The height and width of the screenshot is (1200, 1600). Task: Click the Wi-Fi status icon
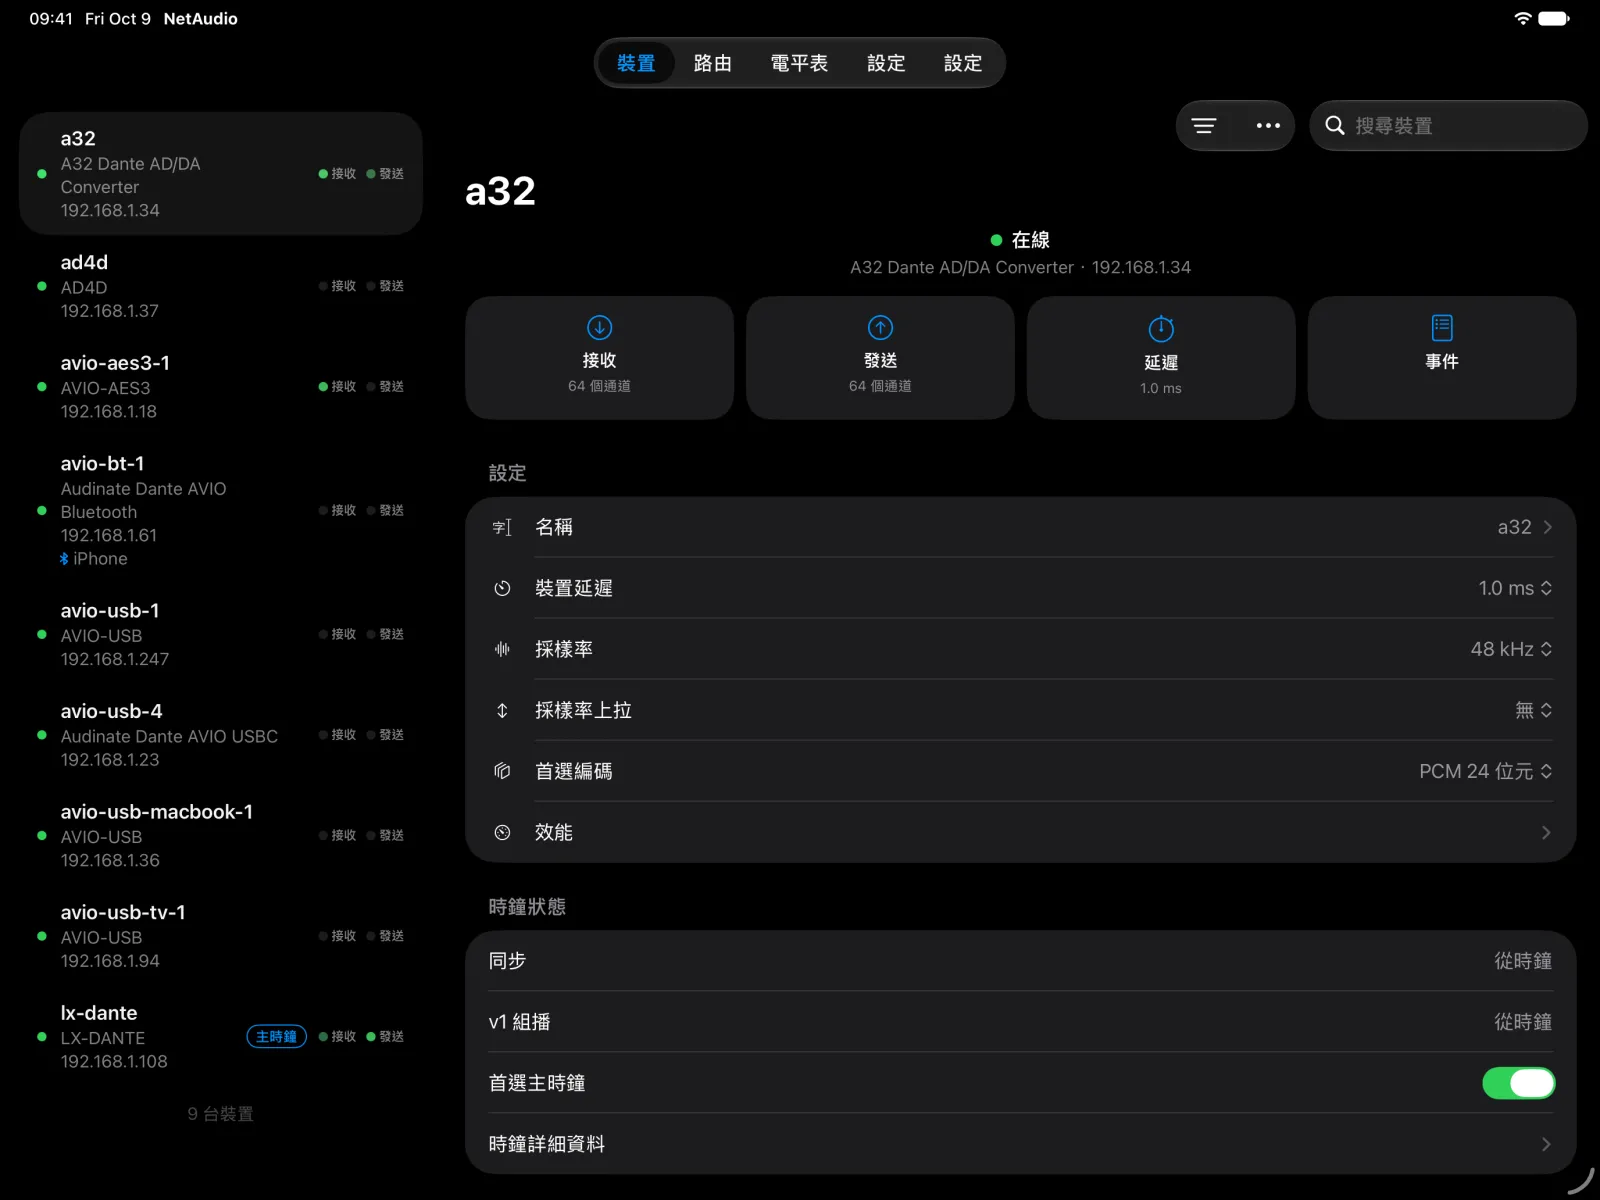[x=1522, y=18]
